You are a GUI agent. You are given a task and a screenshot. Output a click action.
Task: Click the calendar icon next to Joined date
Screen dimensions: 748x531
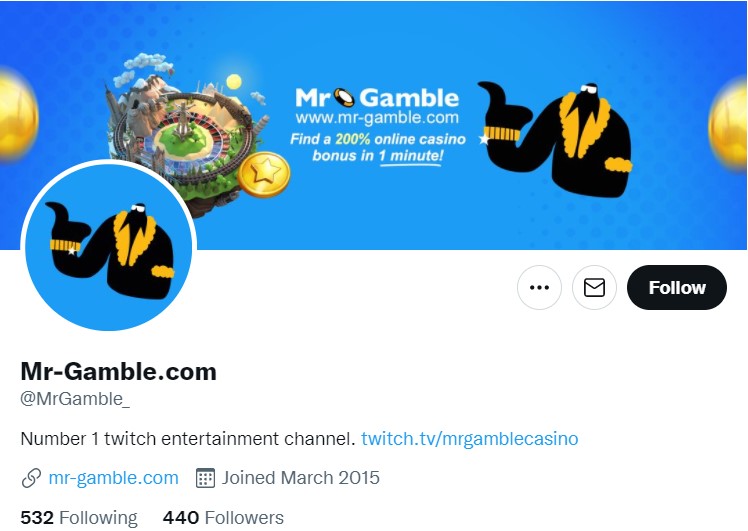tap(206, 478)
